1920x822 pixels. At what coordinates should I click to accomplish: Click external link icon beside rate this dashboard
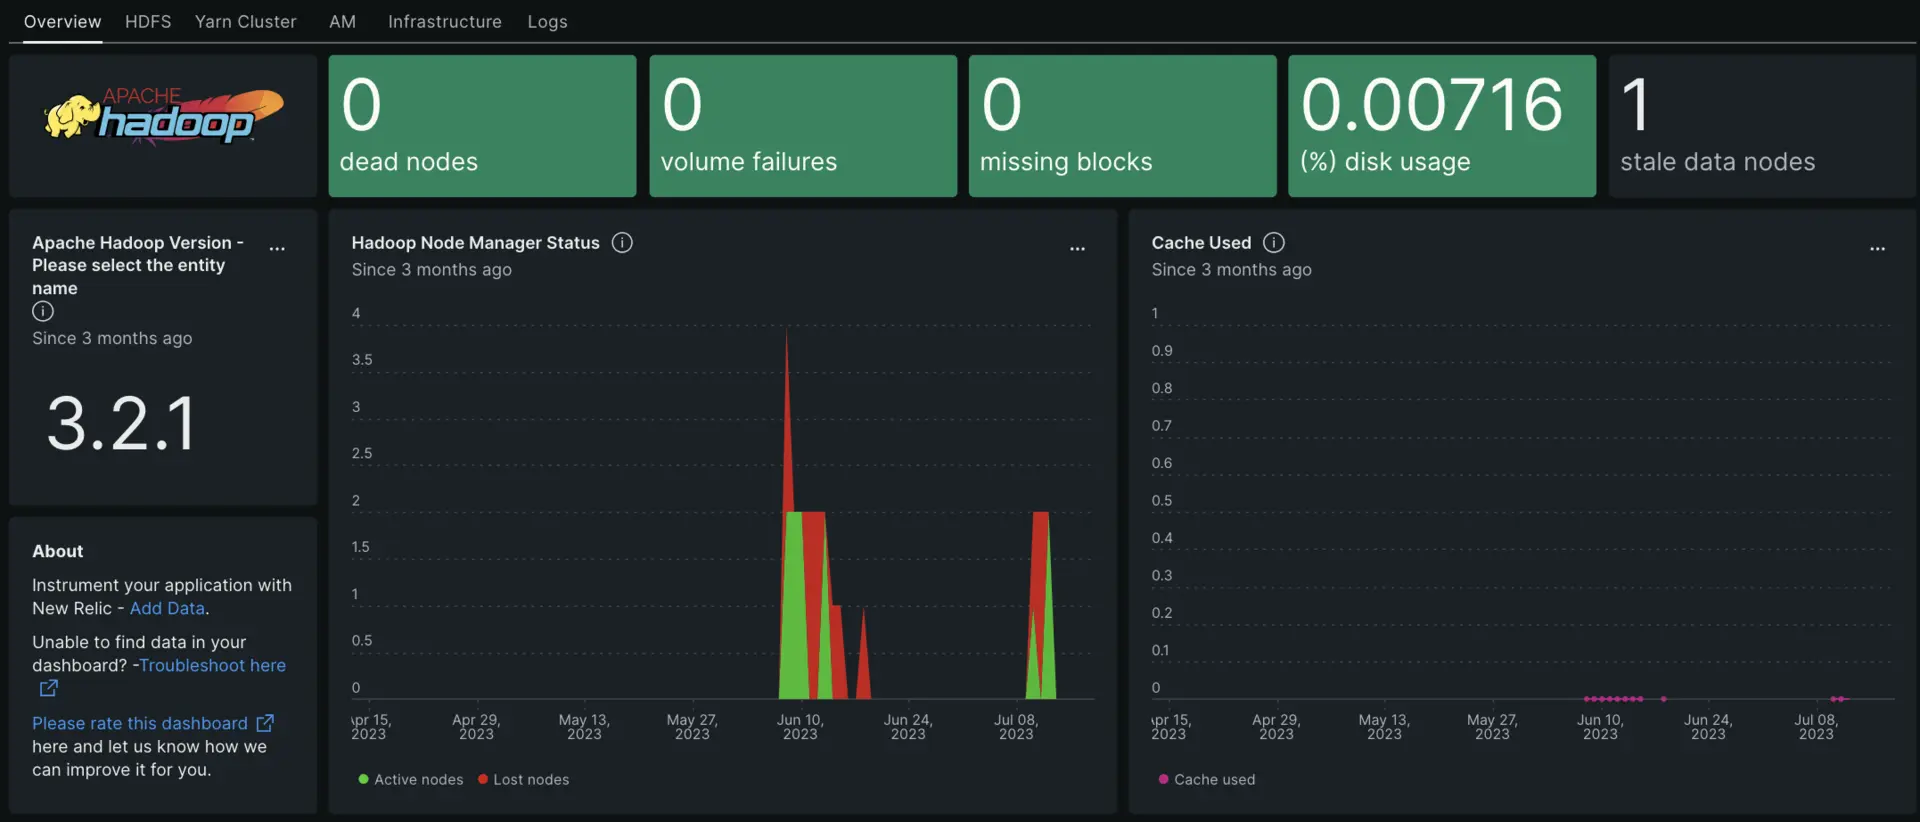click(x=265, y=723)
